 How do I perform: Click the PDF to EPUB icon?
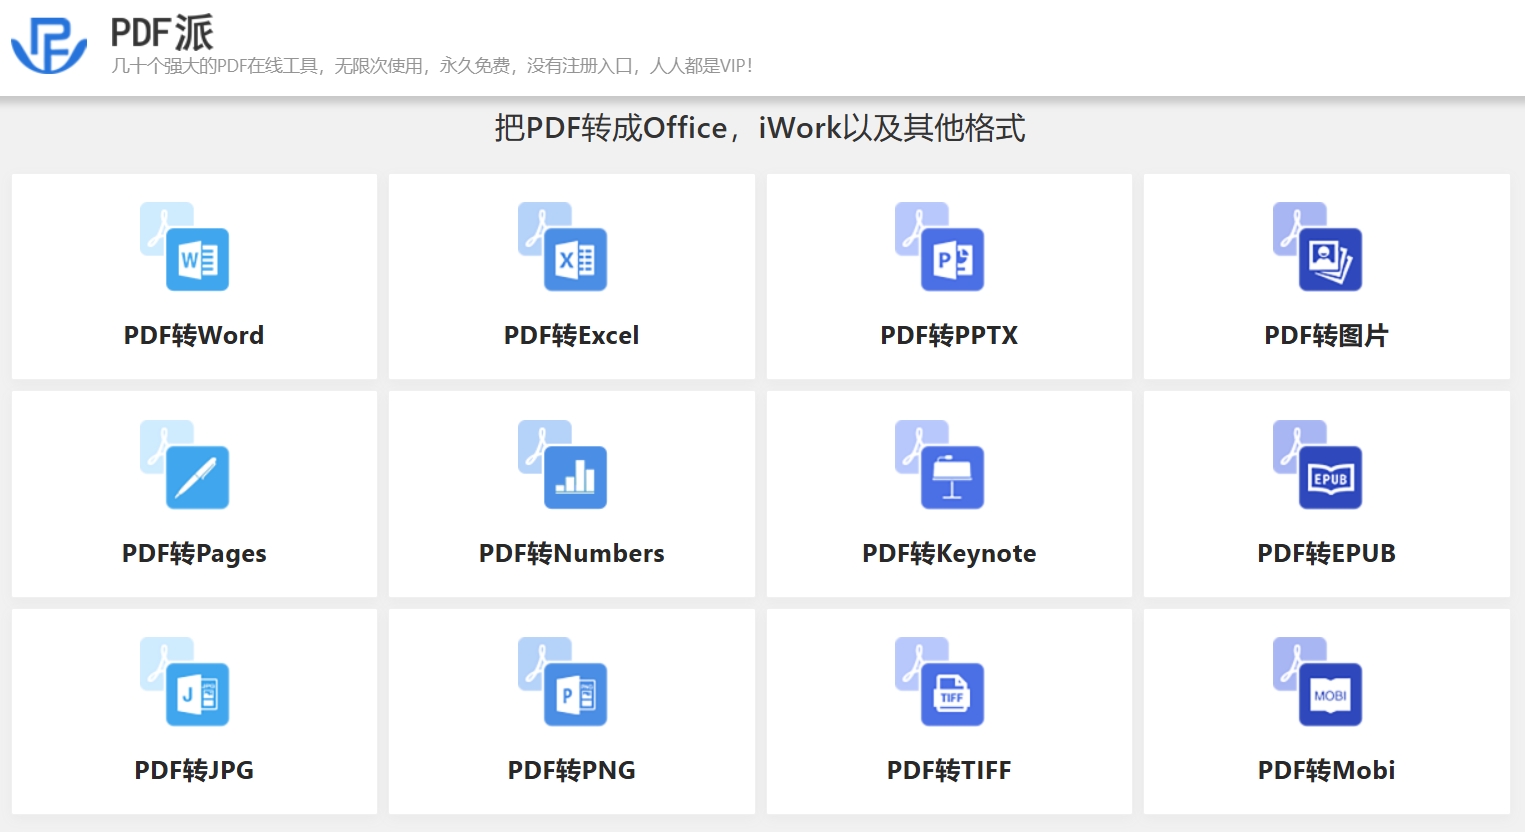(x=1317, y=465)
